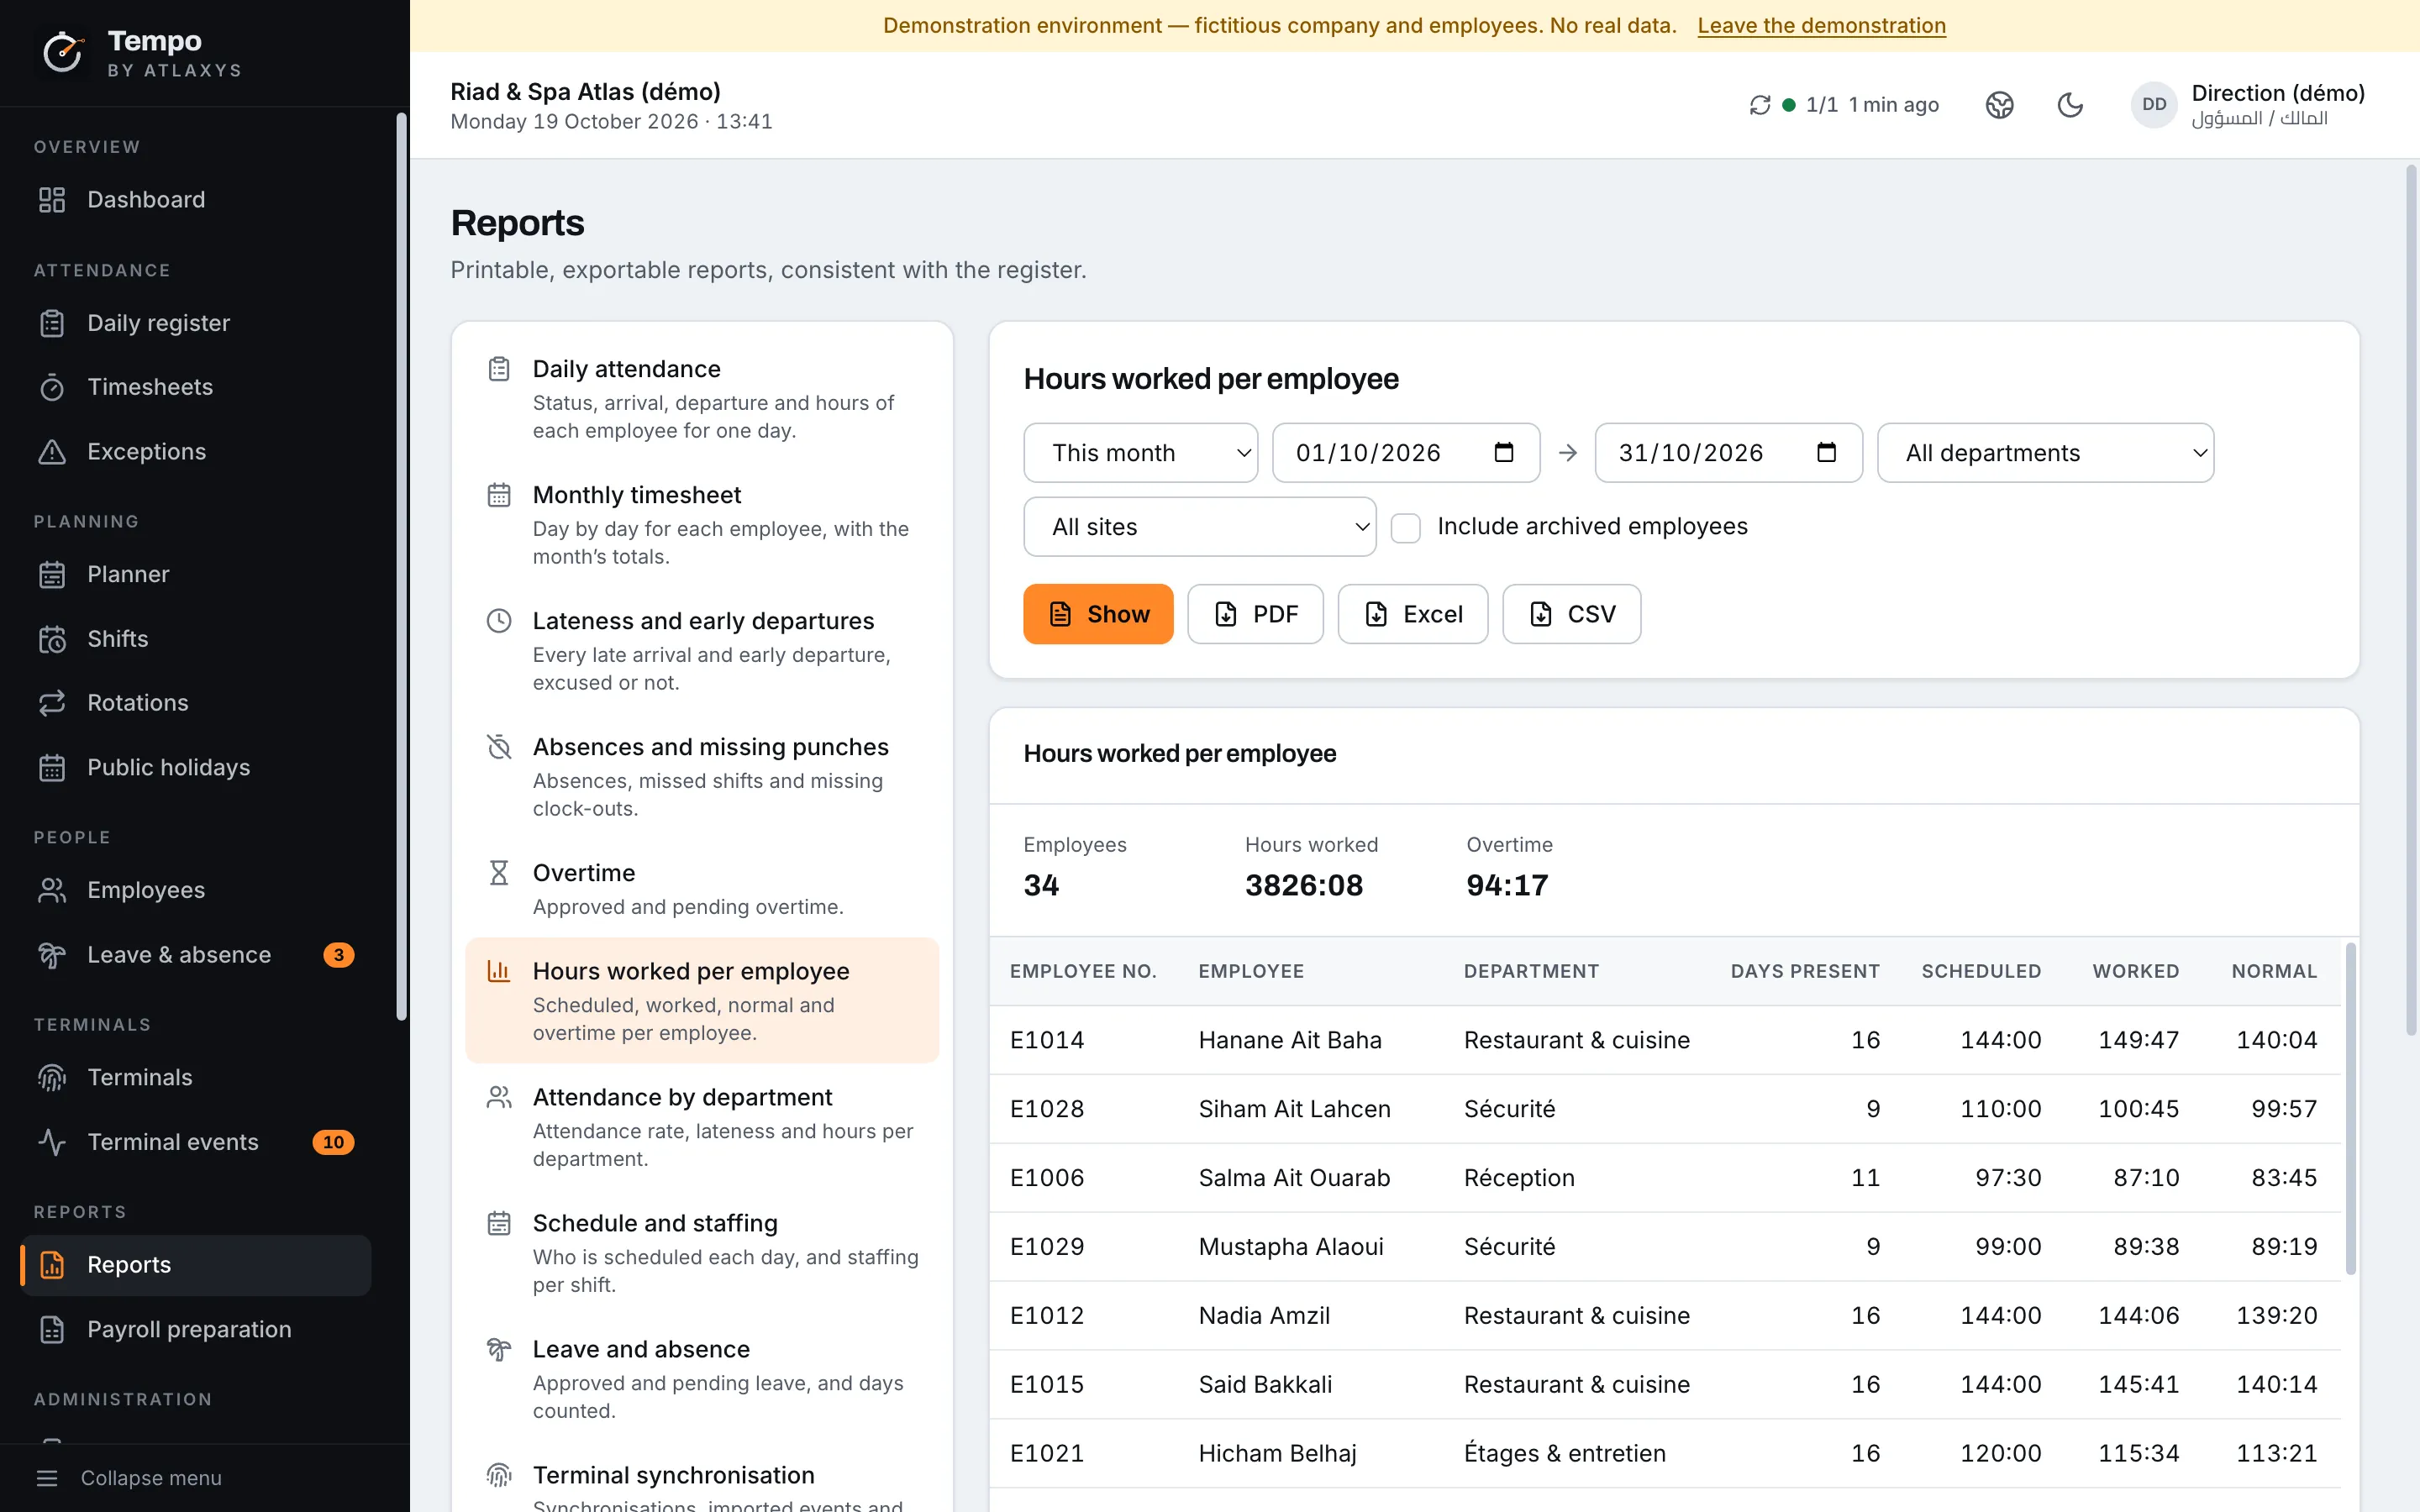This screenshot has height=1512, width=2420.
Task: Select the Attendance by department report
Action: click(x=702, y=1127)
